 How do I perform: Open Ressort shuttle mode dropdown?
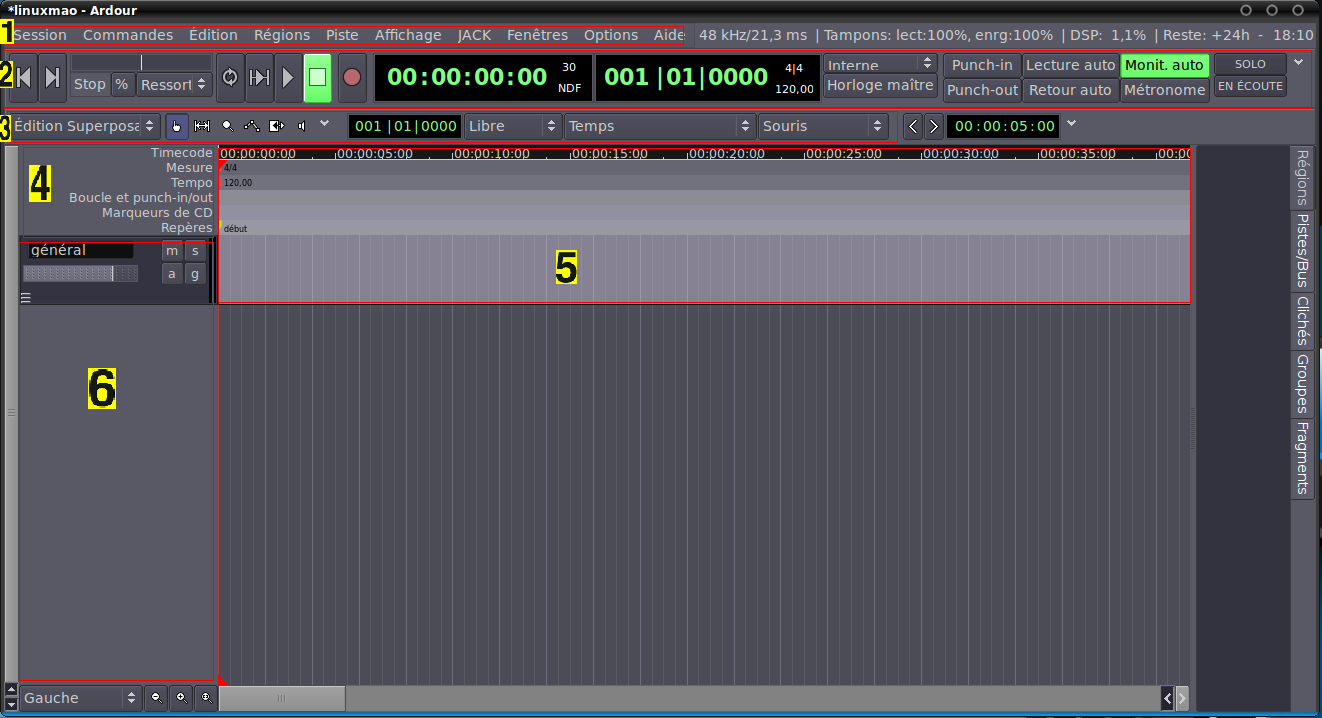(174, 85)
